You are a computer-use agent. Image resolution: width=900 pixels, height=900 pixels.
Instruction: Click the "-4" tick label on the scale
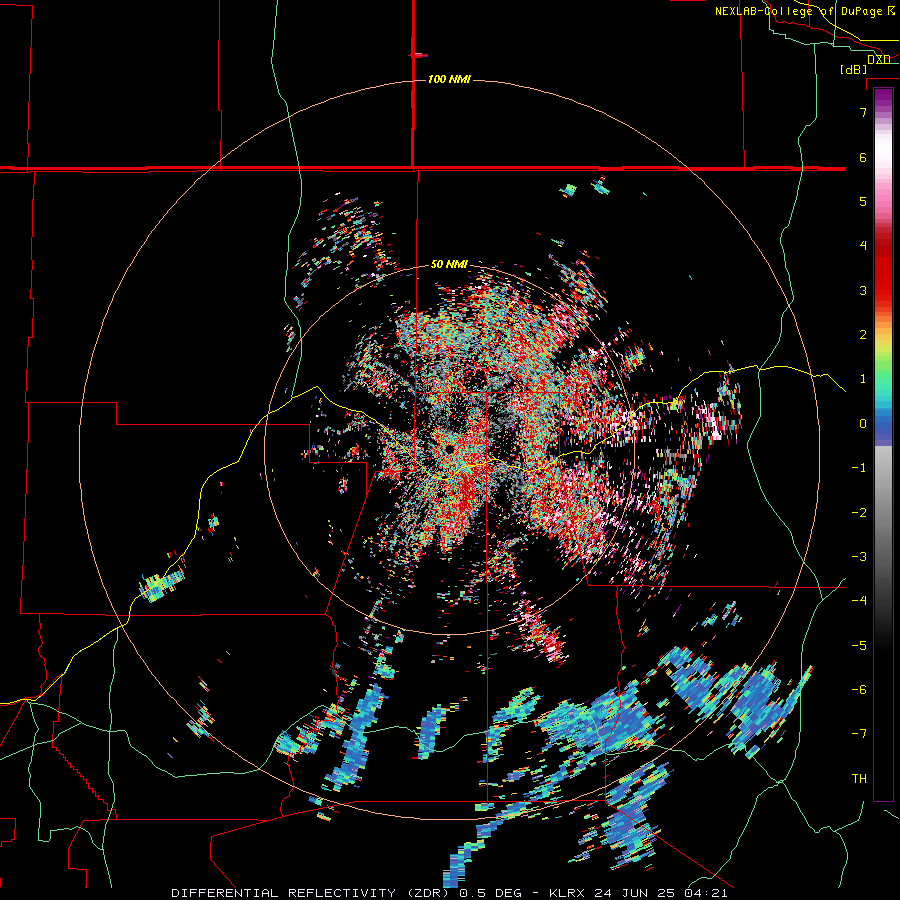[x=859, y=601]
